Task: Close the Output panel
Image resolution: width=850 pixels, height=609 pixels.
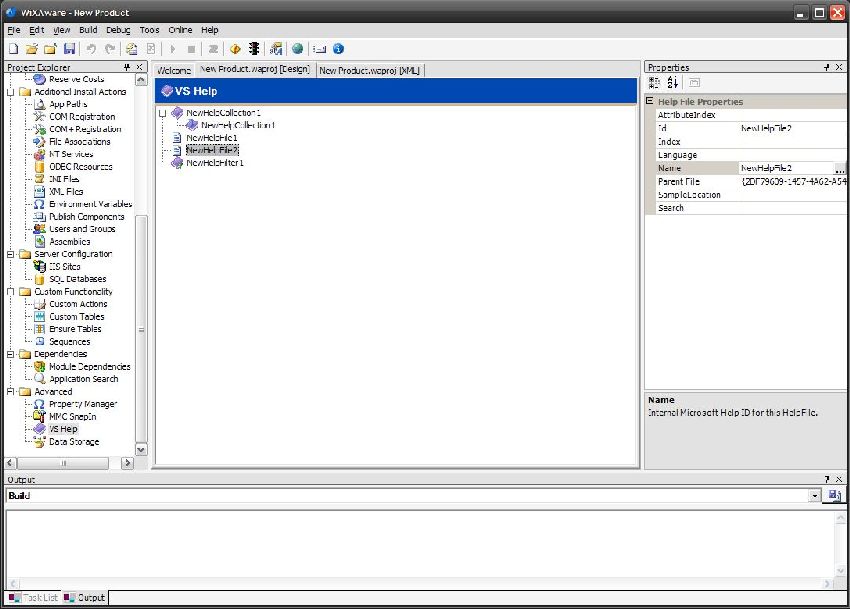Action: coord(839,479)
